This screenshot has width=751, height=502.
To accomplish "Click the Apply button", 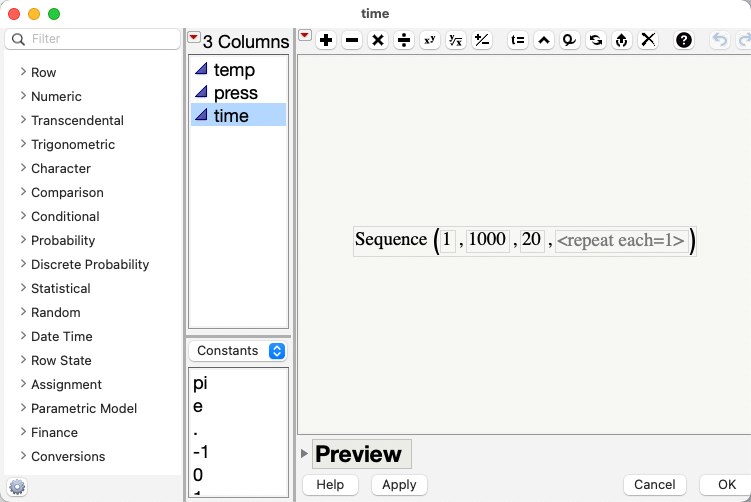I will [x=399, y=485].
